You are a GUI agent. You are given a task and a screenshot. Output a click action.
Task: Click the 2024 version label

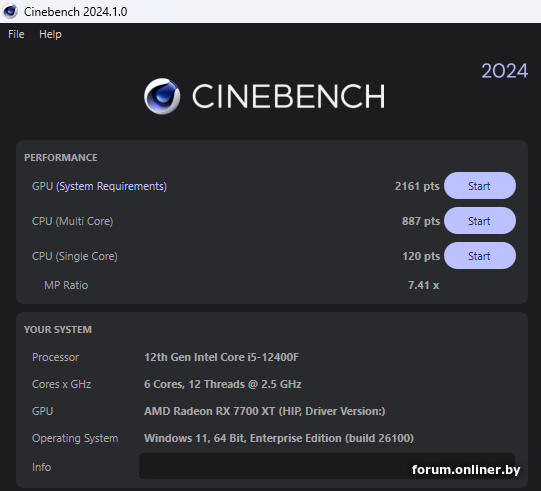(504, 71)
